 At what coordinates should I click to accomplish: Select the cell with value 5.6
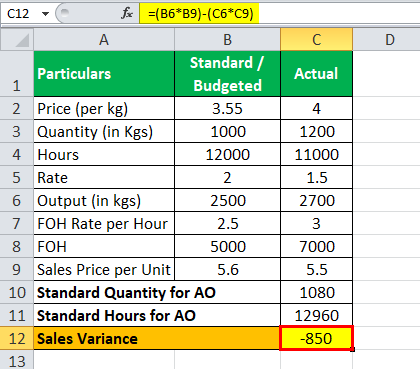click(227, 269)
